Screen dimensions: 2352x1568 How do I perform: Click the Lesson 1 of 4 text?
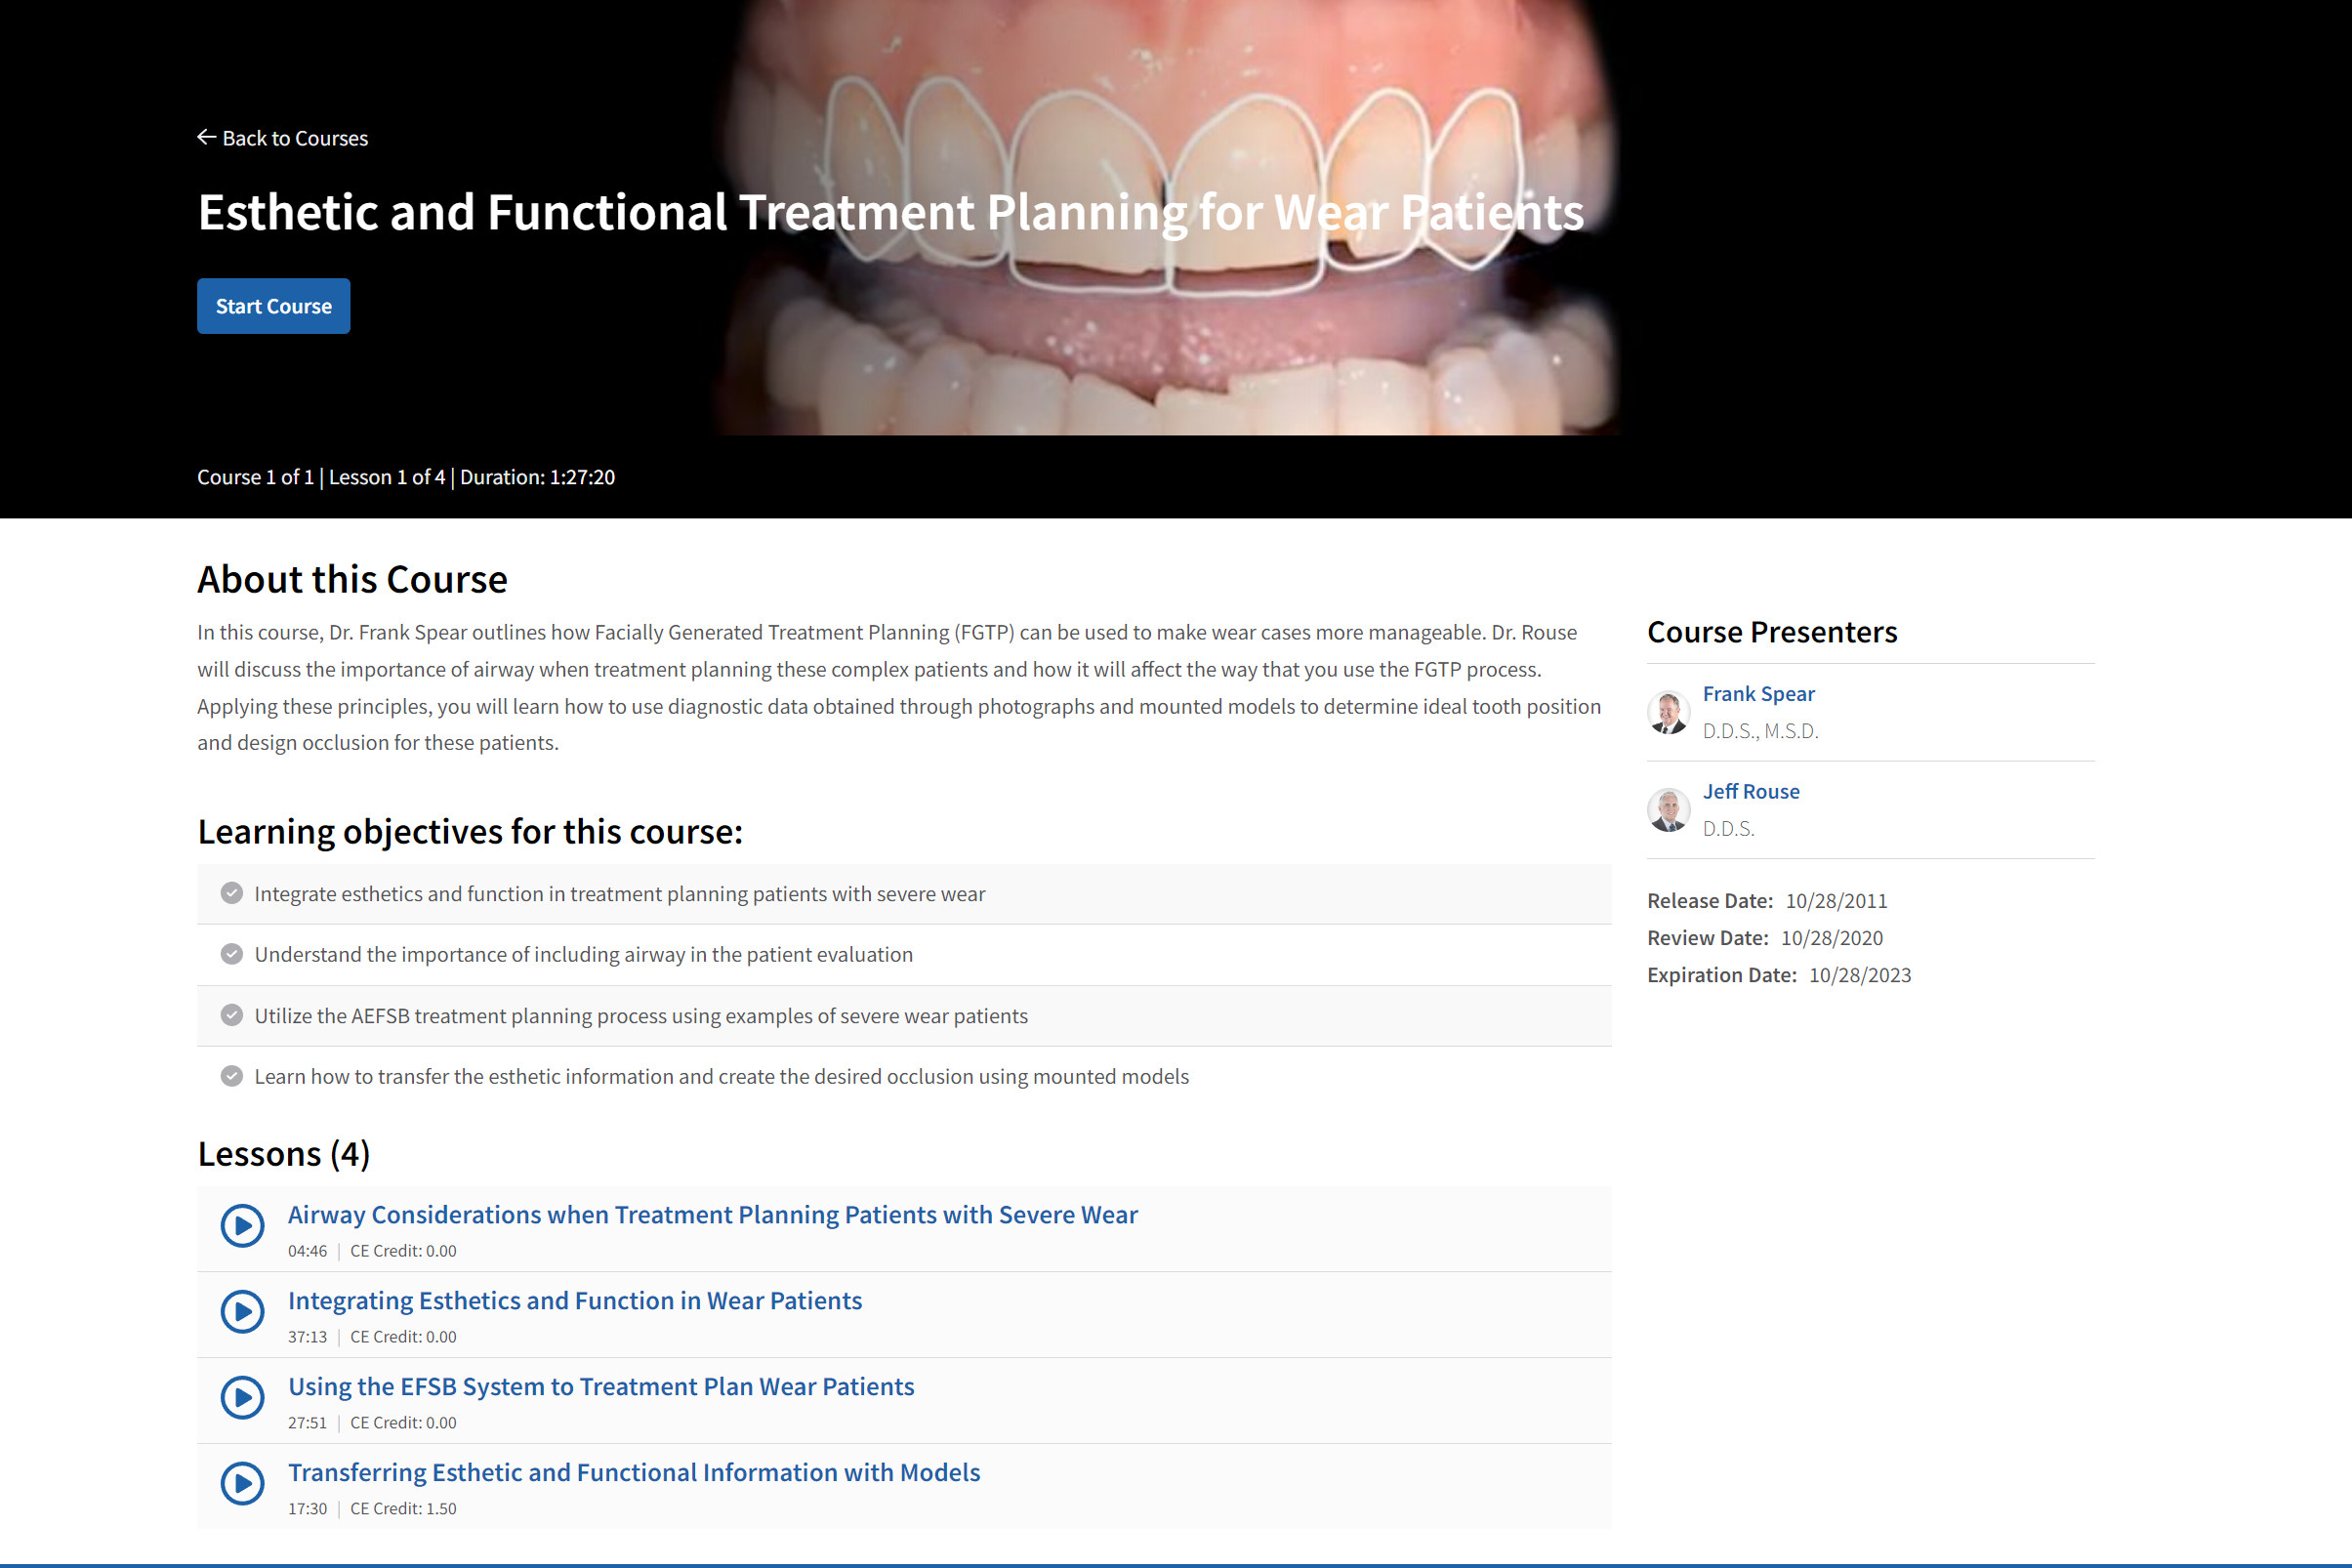click(387, 477)
